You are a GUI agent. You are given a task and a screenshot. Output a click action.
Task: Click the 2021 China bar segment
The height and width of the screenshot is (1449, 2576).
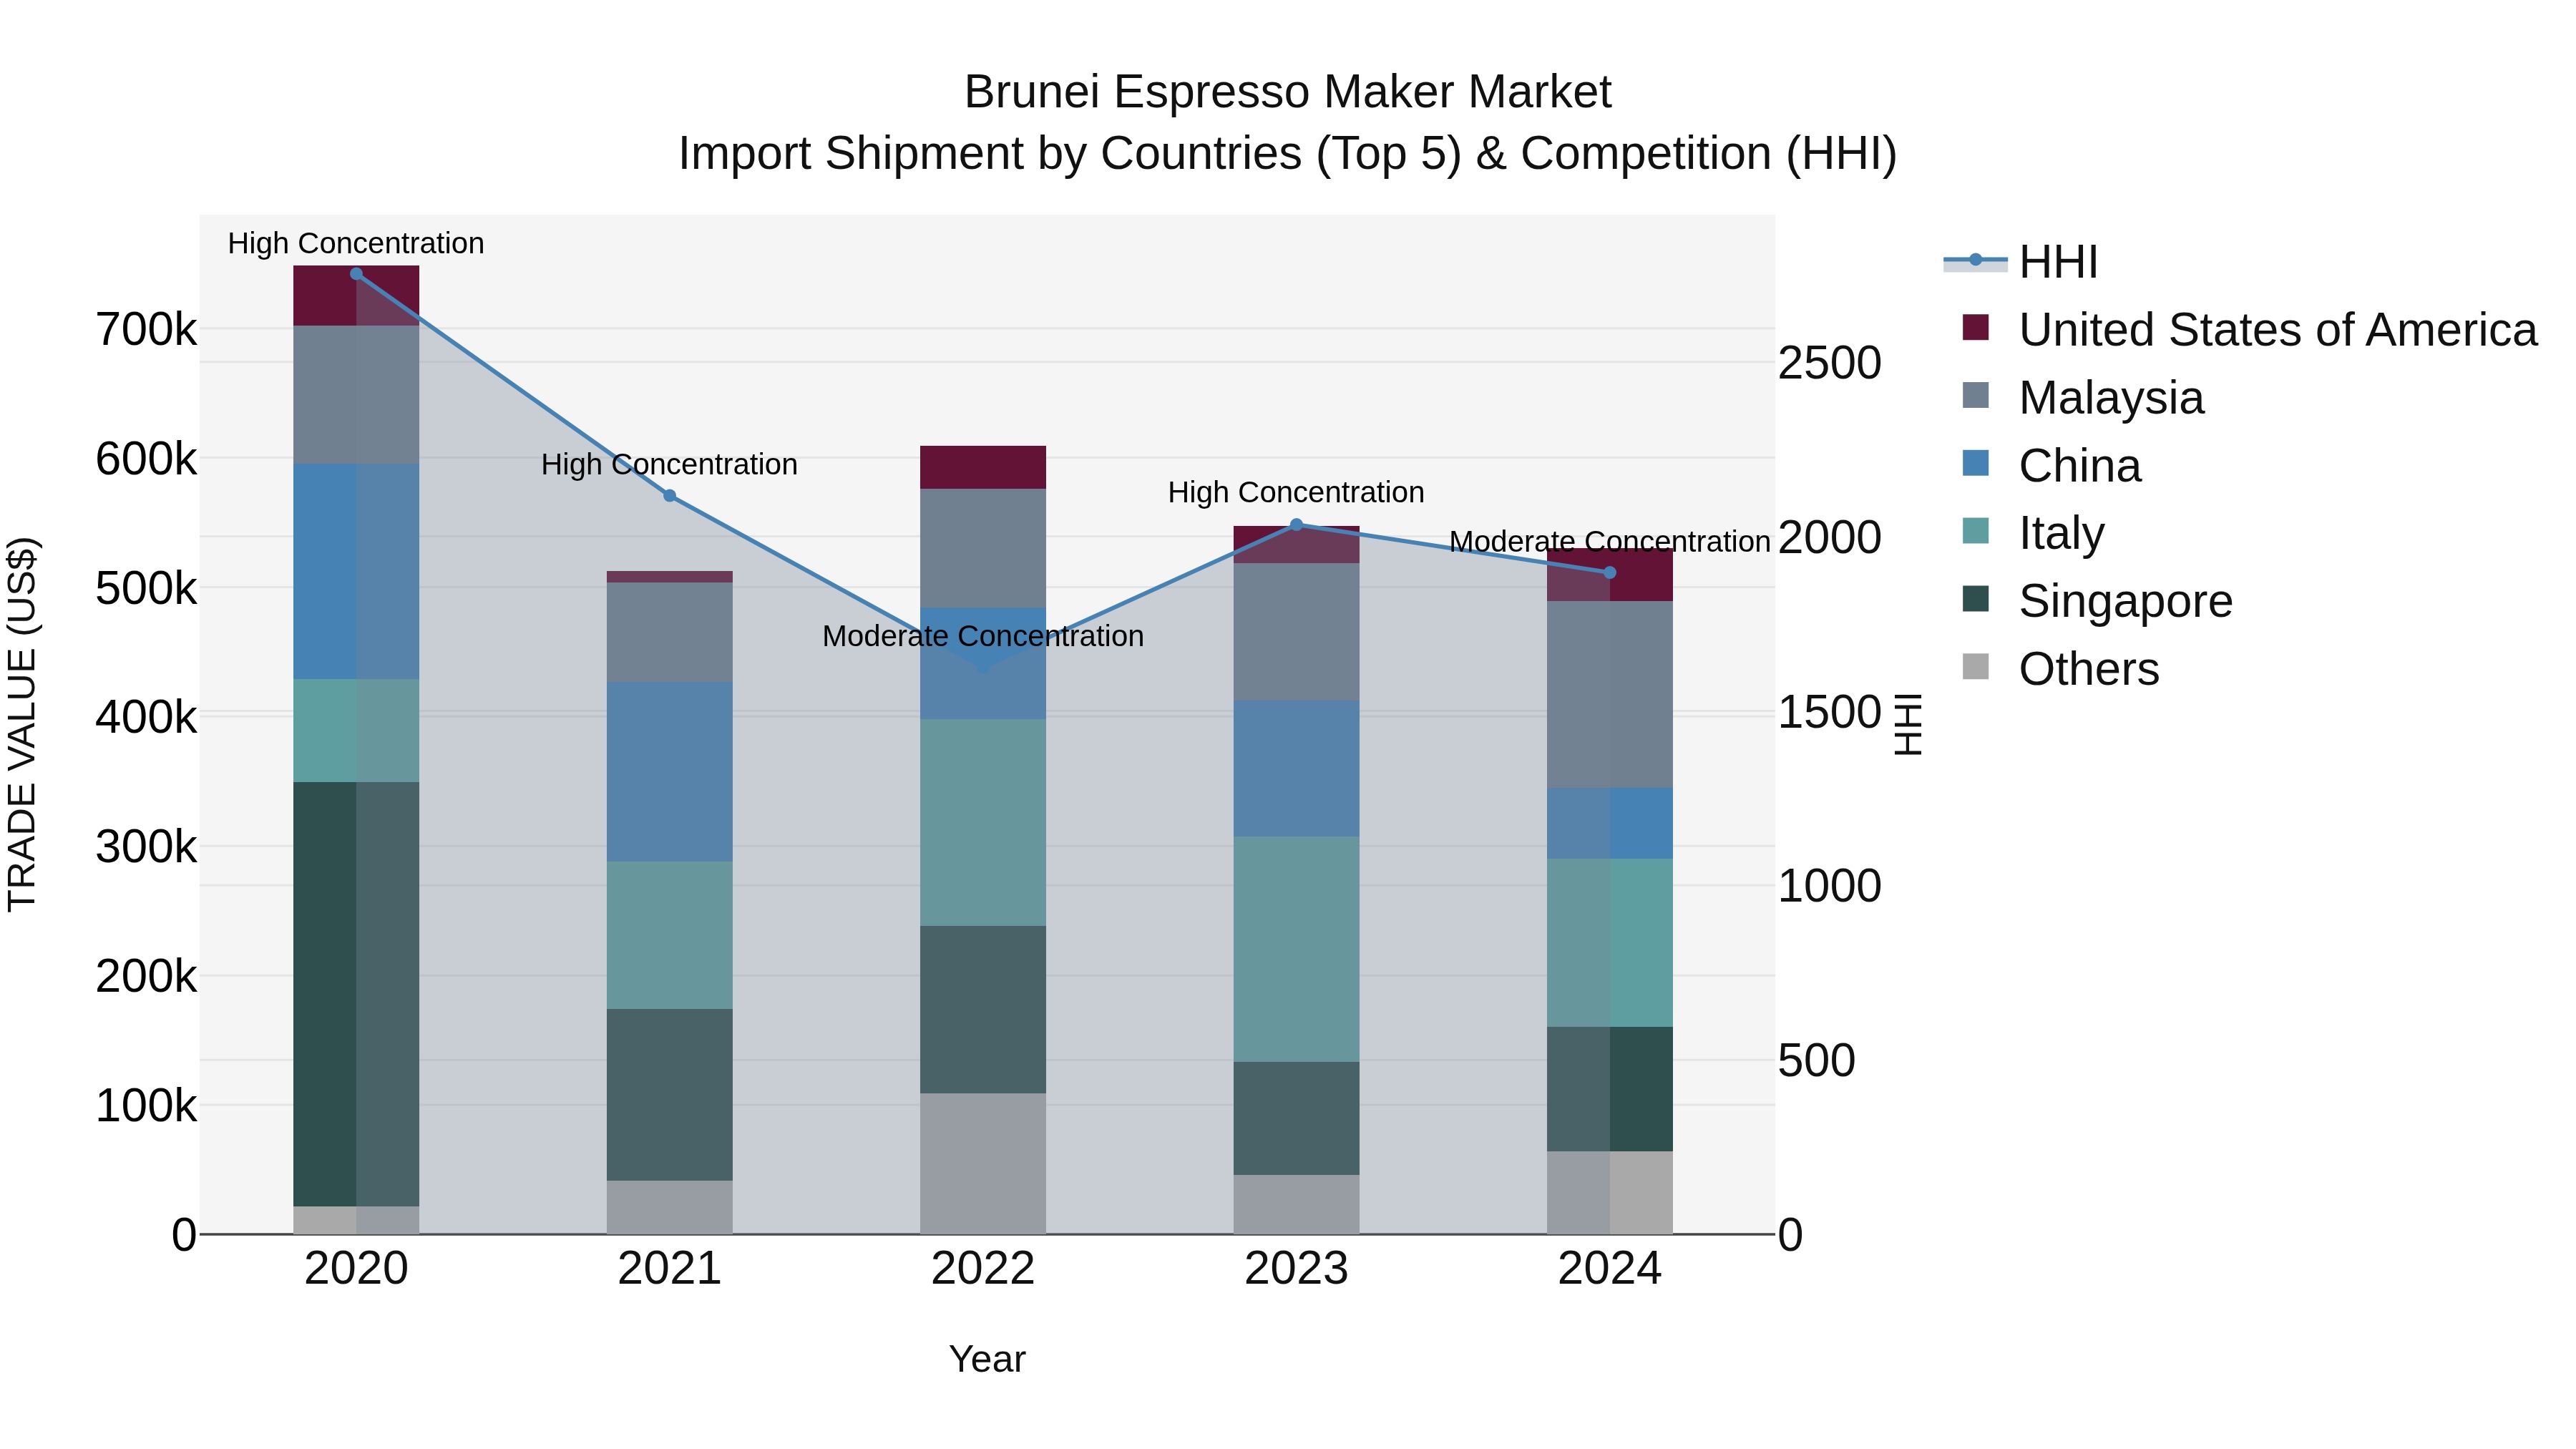click(x=670, y=771)
